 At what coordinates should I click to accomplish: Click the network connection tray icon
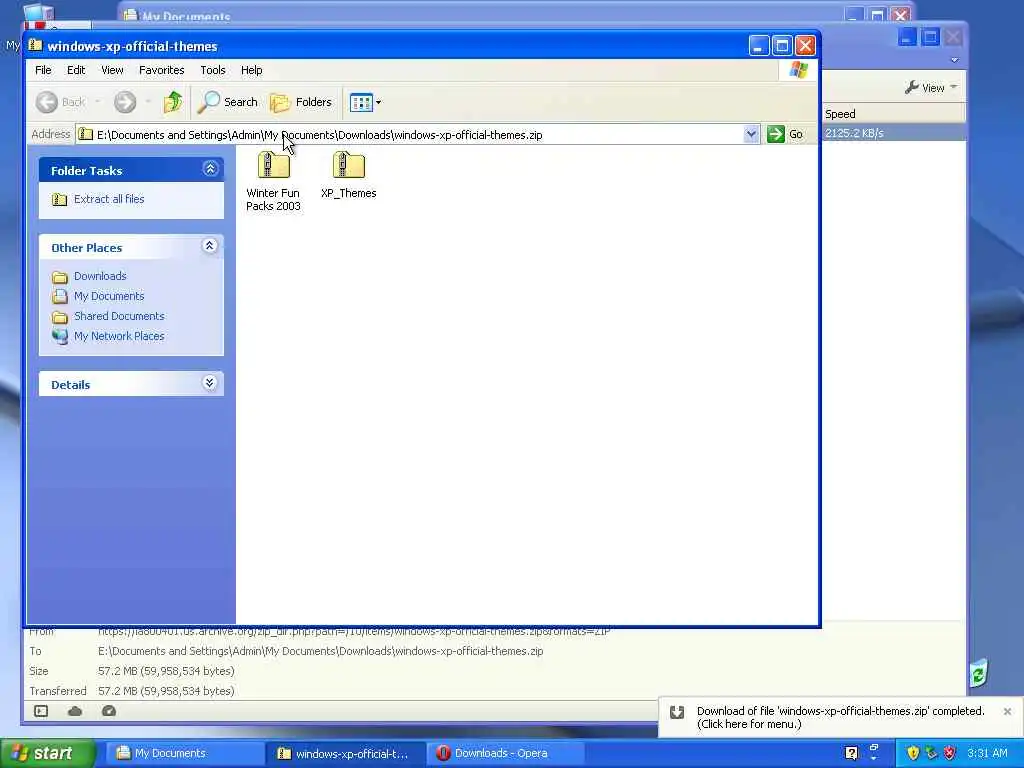click(931, 753)
